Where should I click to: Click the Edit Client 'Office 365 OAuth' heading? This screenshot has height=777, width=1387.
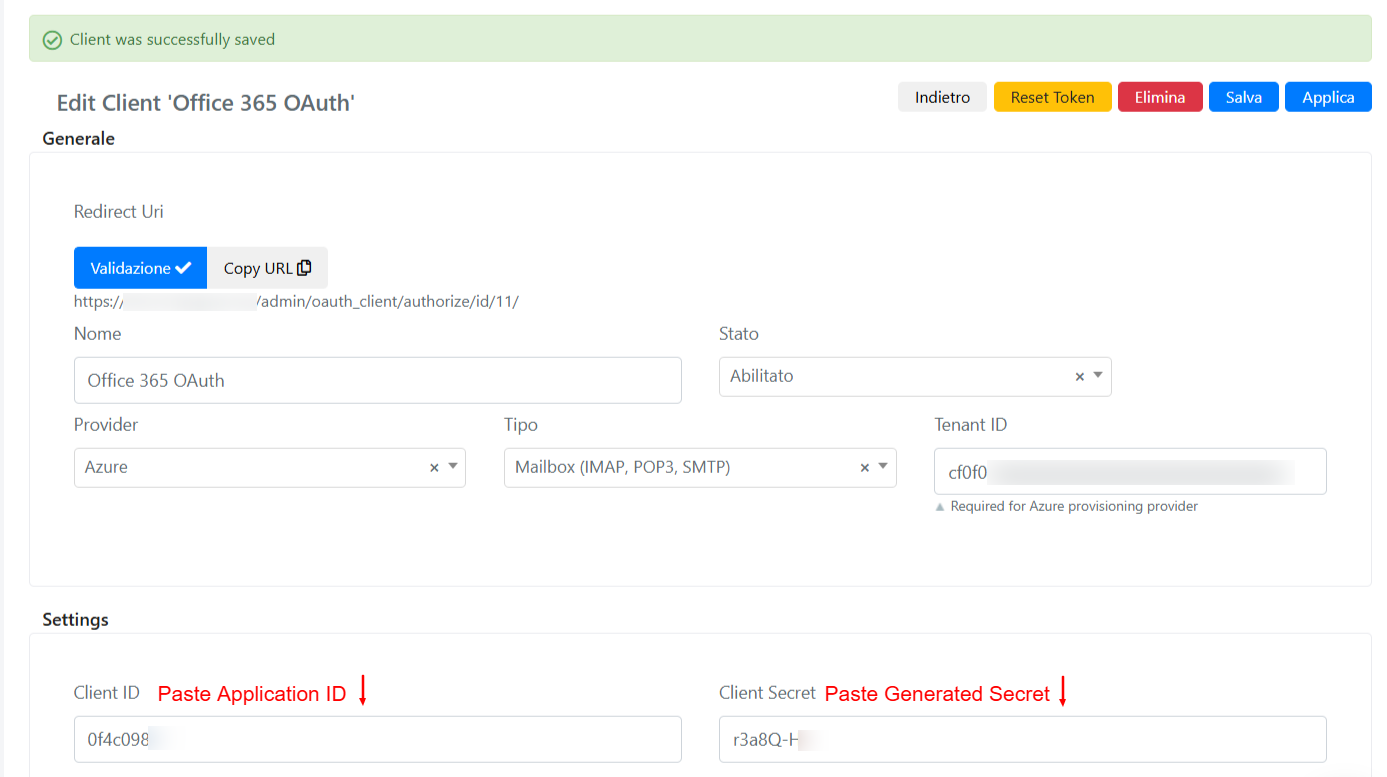[x=206, y=103]
